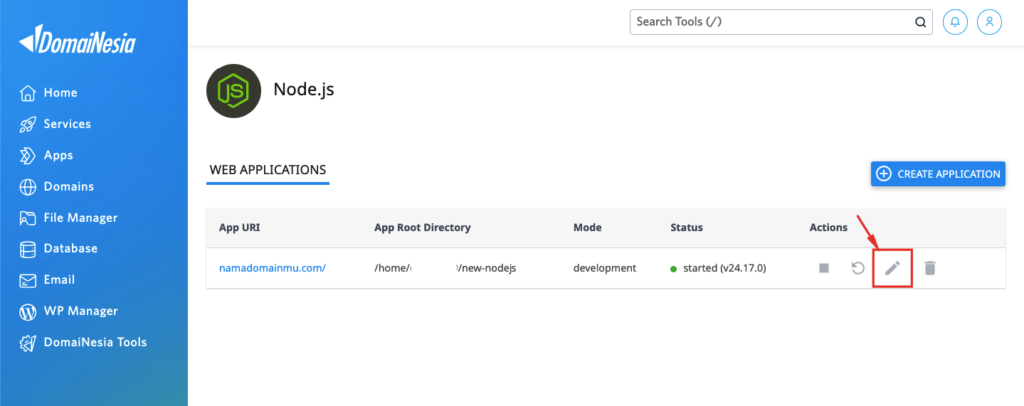
Task: Click the DomaiNesia logo
Action: tap(77, 40)
